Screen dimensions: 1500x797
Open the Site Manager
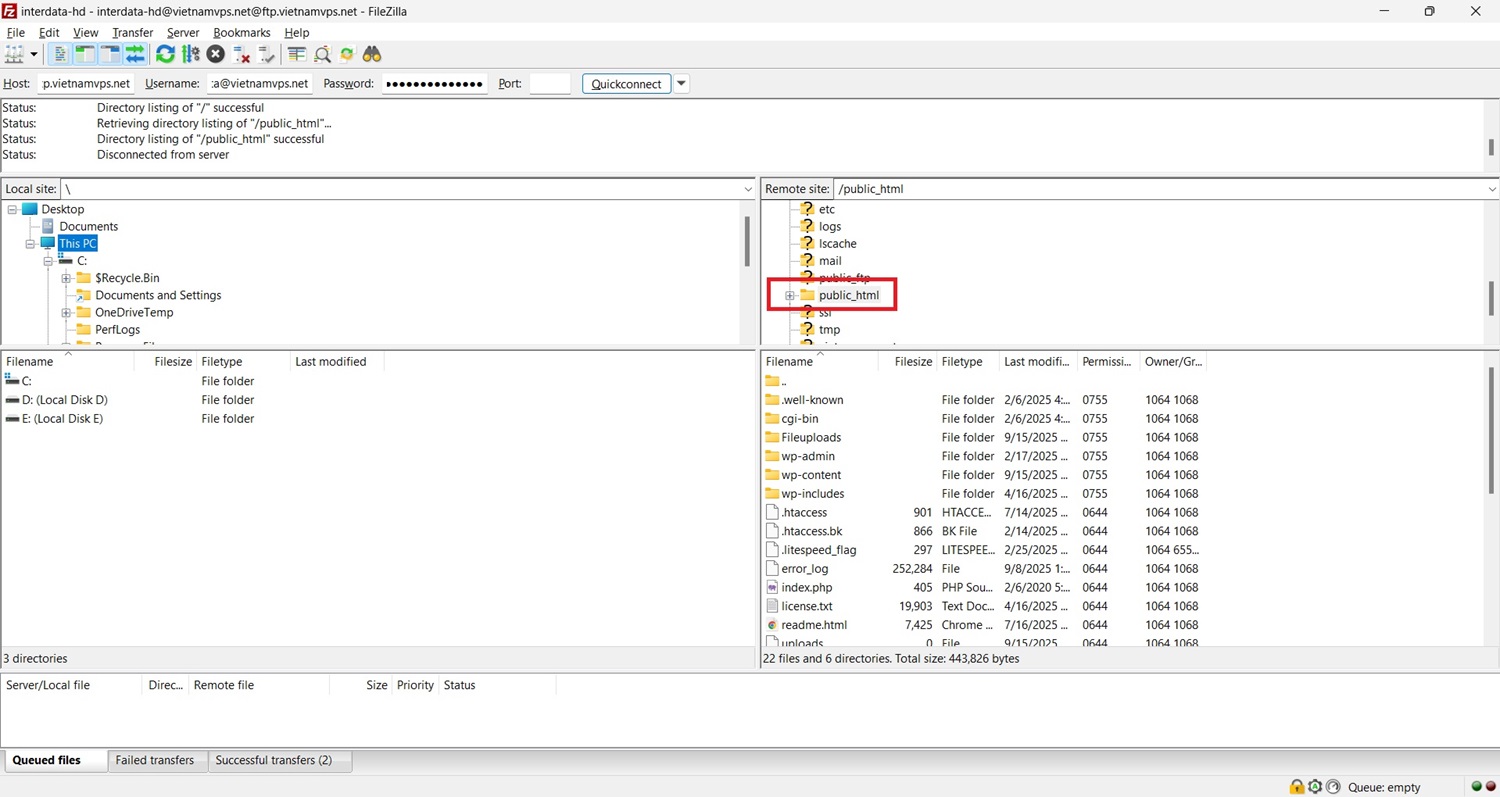[x=14, y=54]
